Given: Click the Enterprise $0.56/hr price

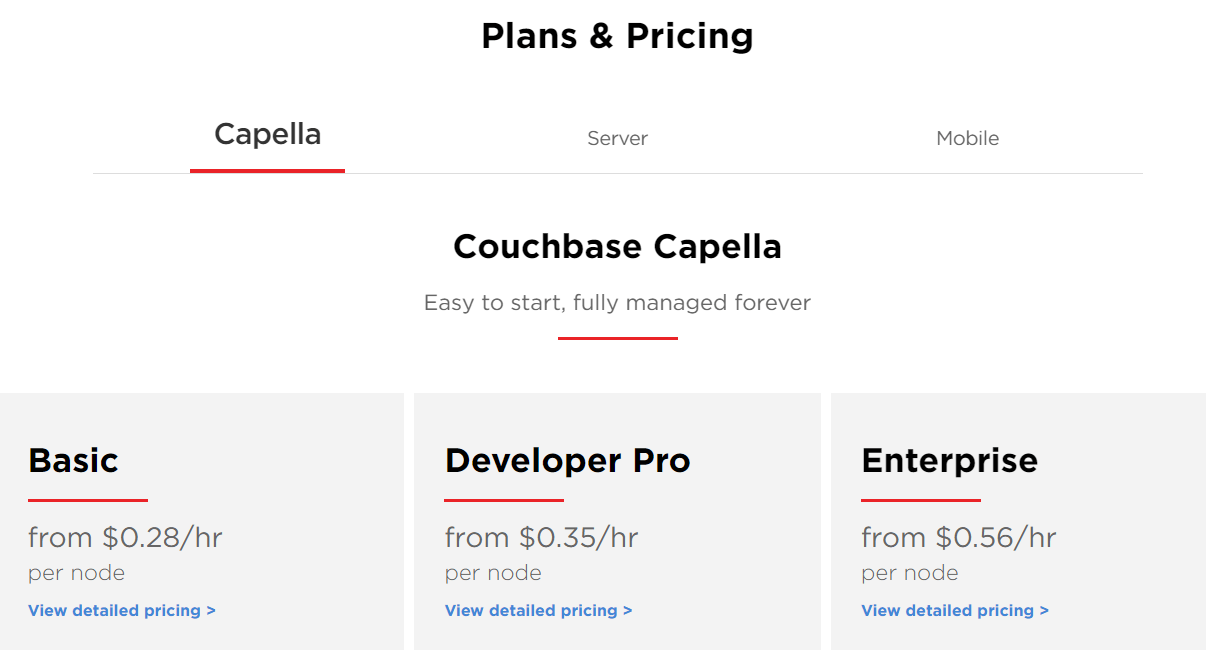Looking at the screenshot, I should (957, 537).
